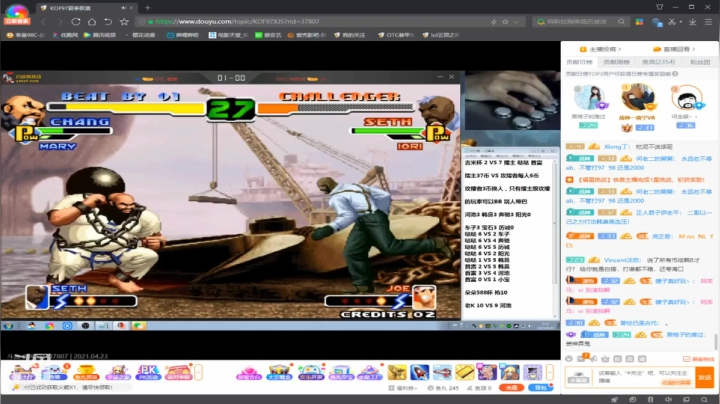The width and height of the screenshot is (720, 404).
Task: Open a new browser tab
Action: point(147,8)
